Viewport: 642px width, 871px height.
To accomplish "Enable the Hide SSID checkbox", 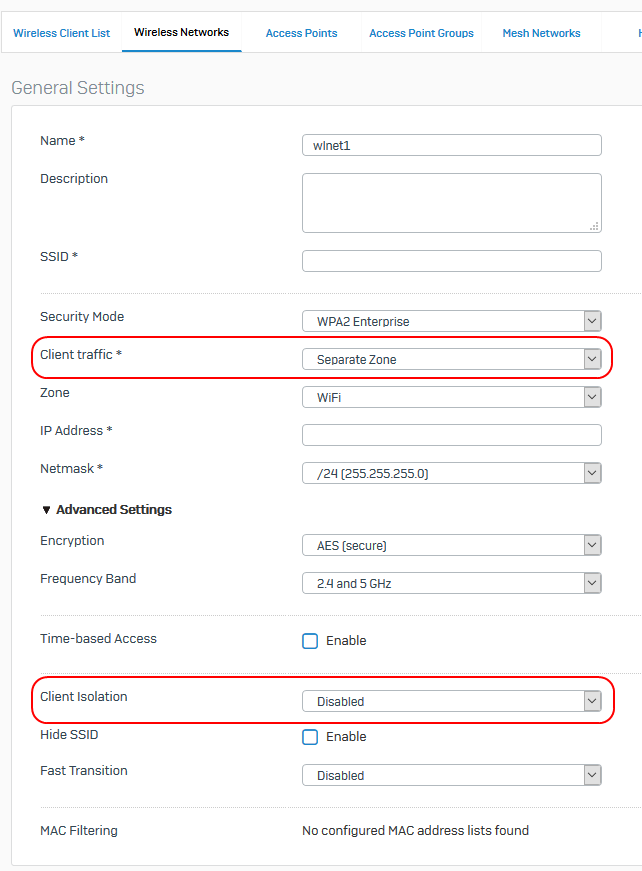I will click(x=310, y=737).
